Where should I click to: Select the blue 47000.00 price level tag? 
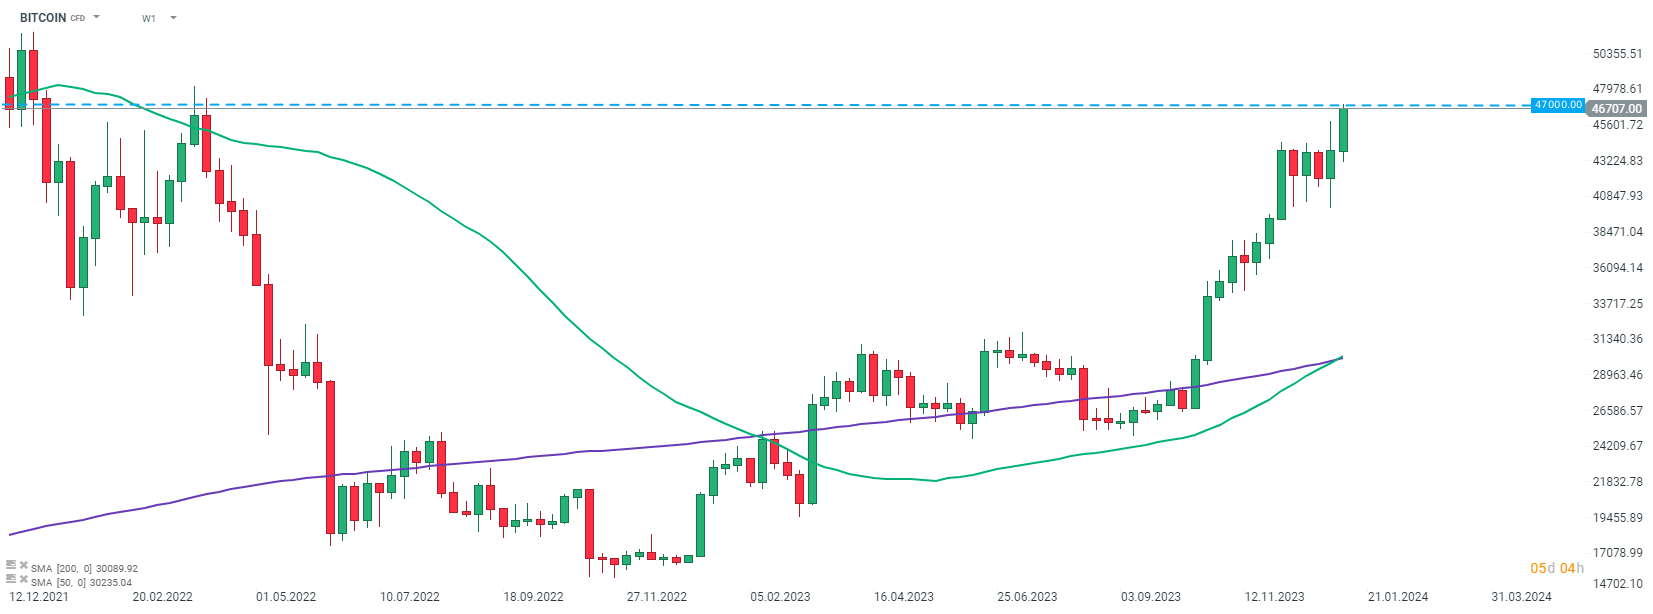[1558, 105]
